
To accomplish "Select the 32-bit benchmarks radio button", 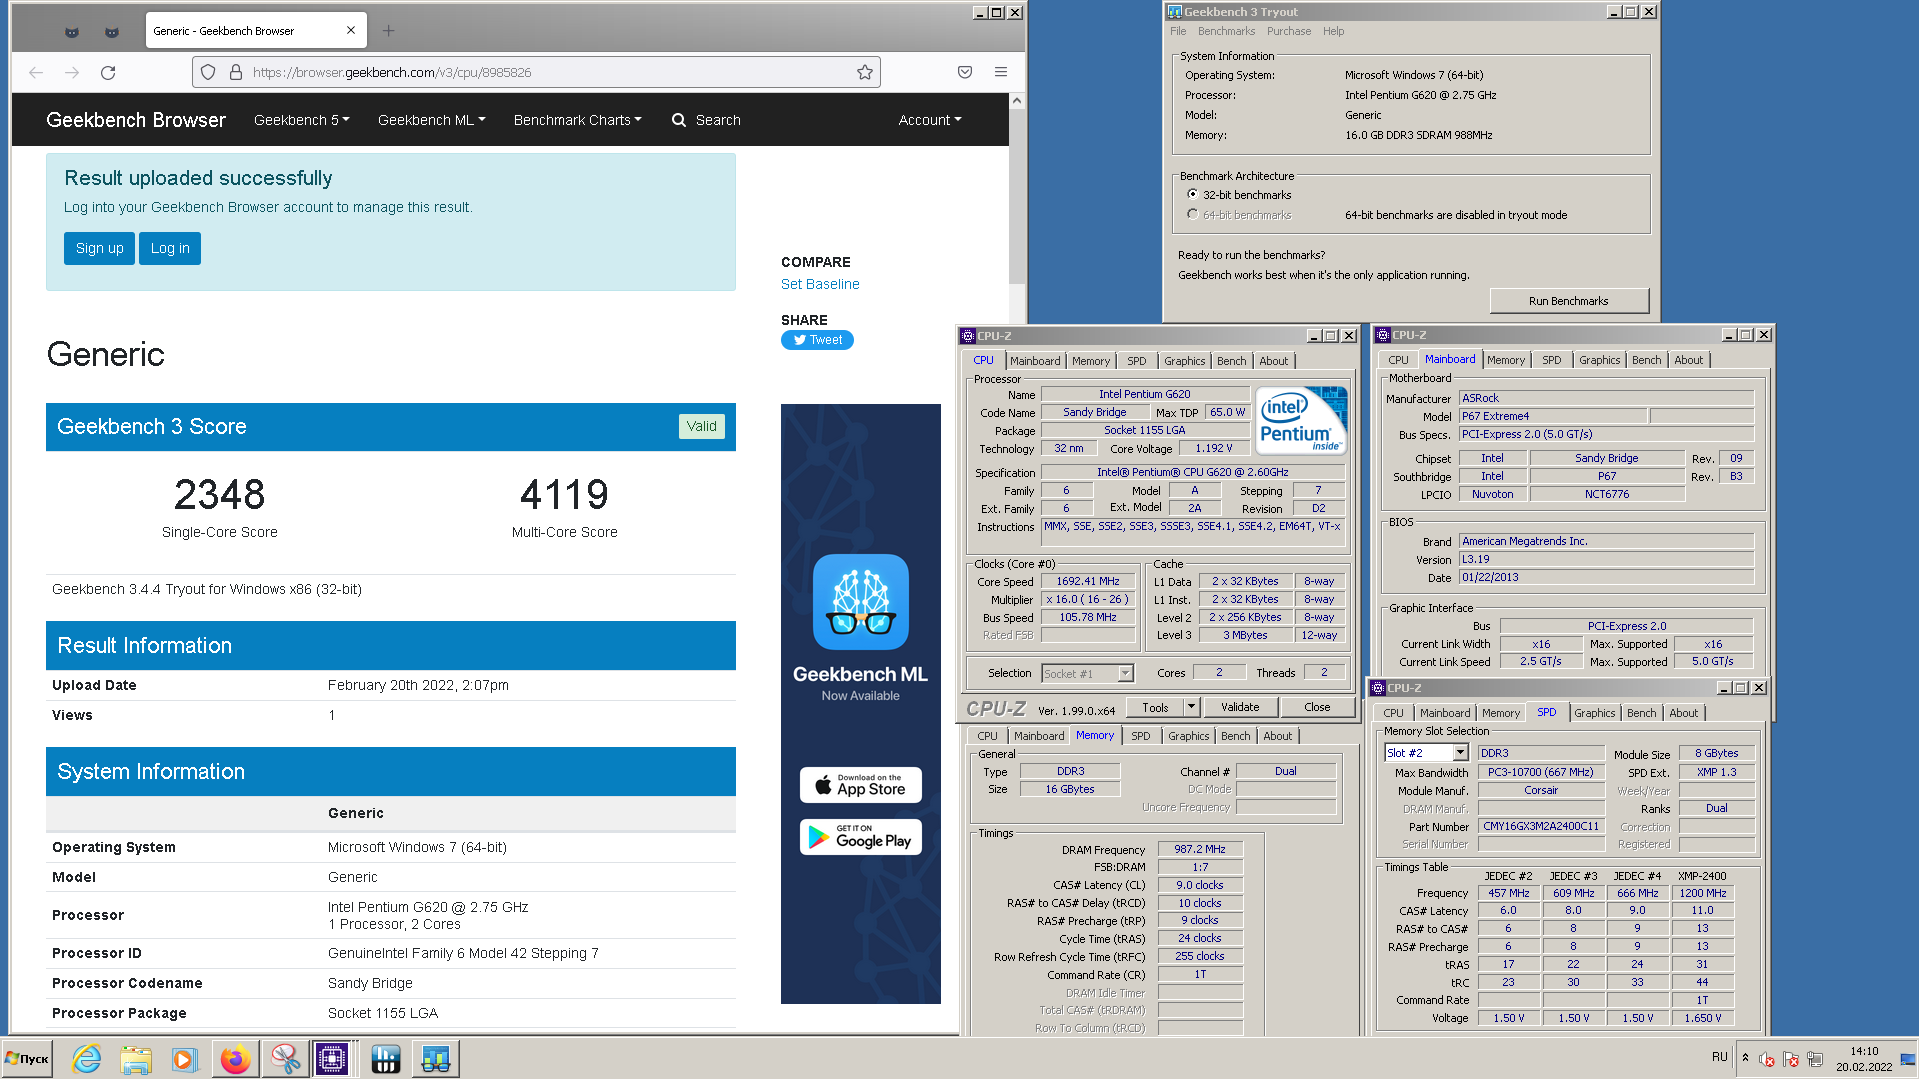I will click(1192, 195).
